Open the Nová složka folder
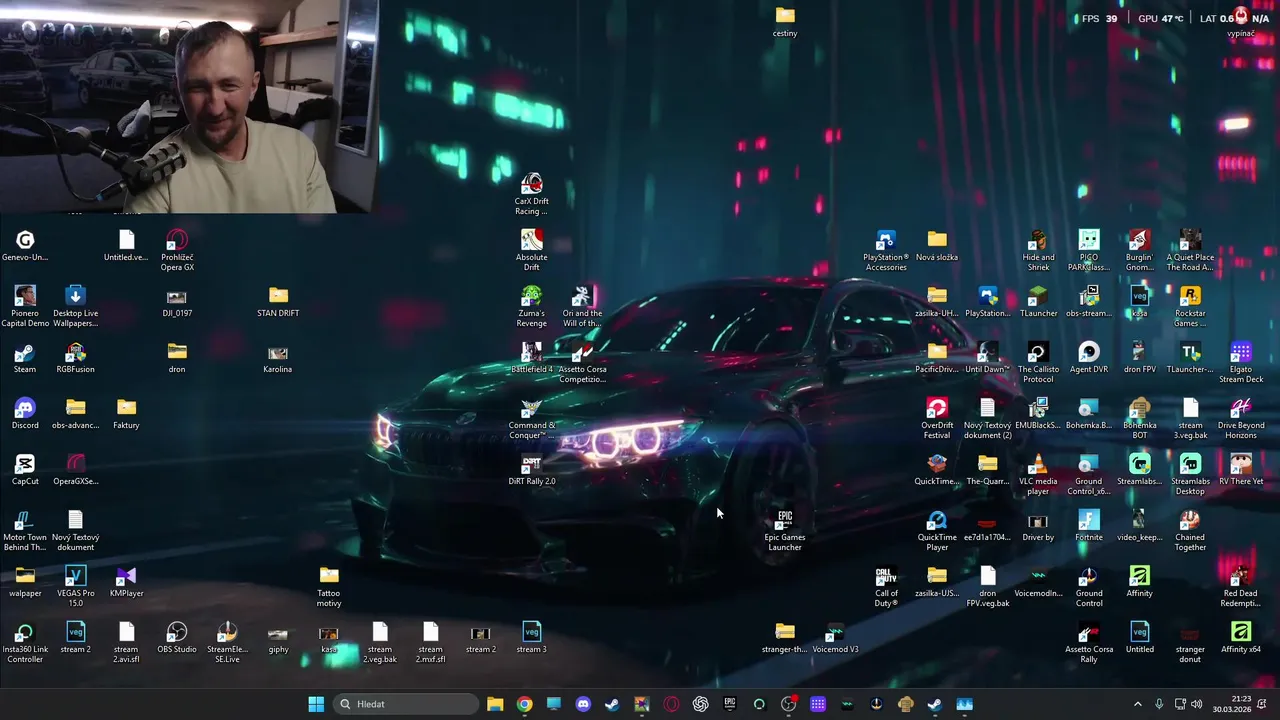 tap(937, 247)
